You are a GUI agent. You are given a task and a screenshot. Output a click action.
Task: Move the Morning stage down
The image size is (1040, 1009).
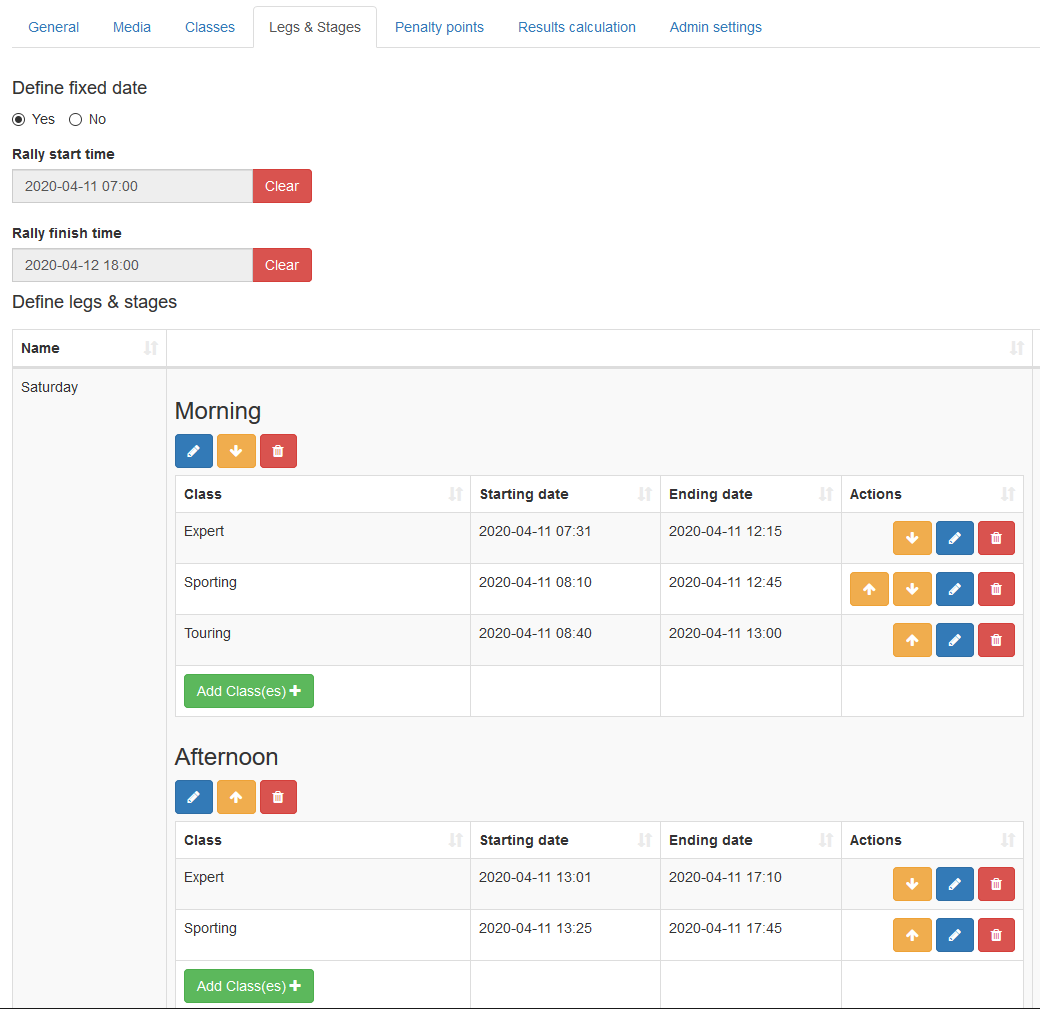click(236, 451)
